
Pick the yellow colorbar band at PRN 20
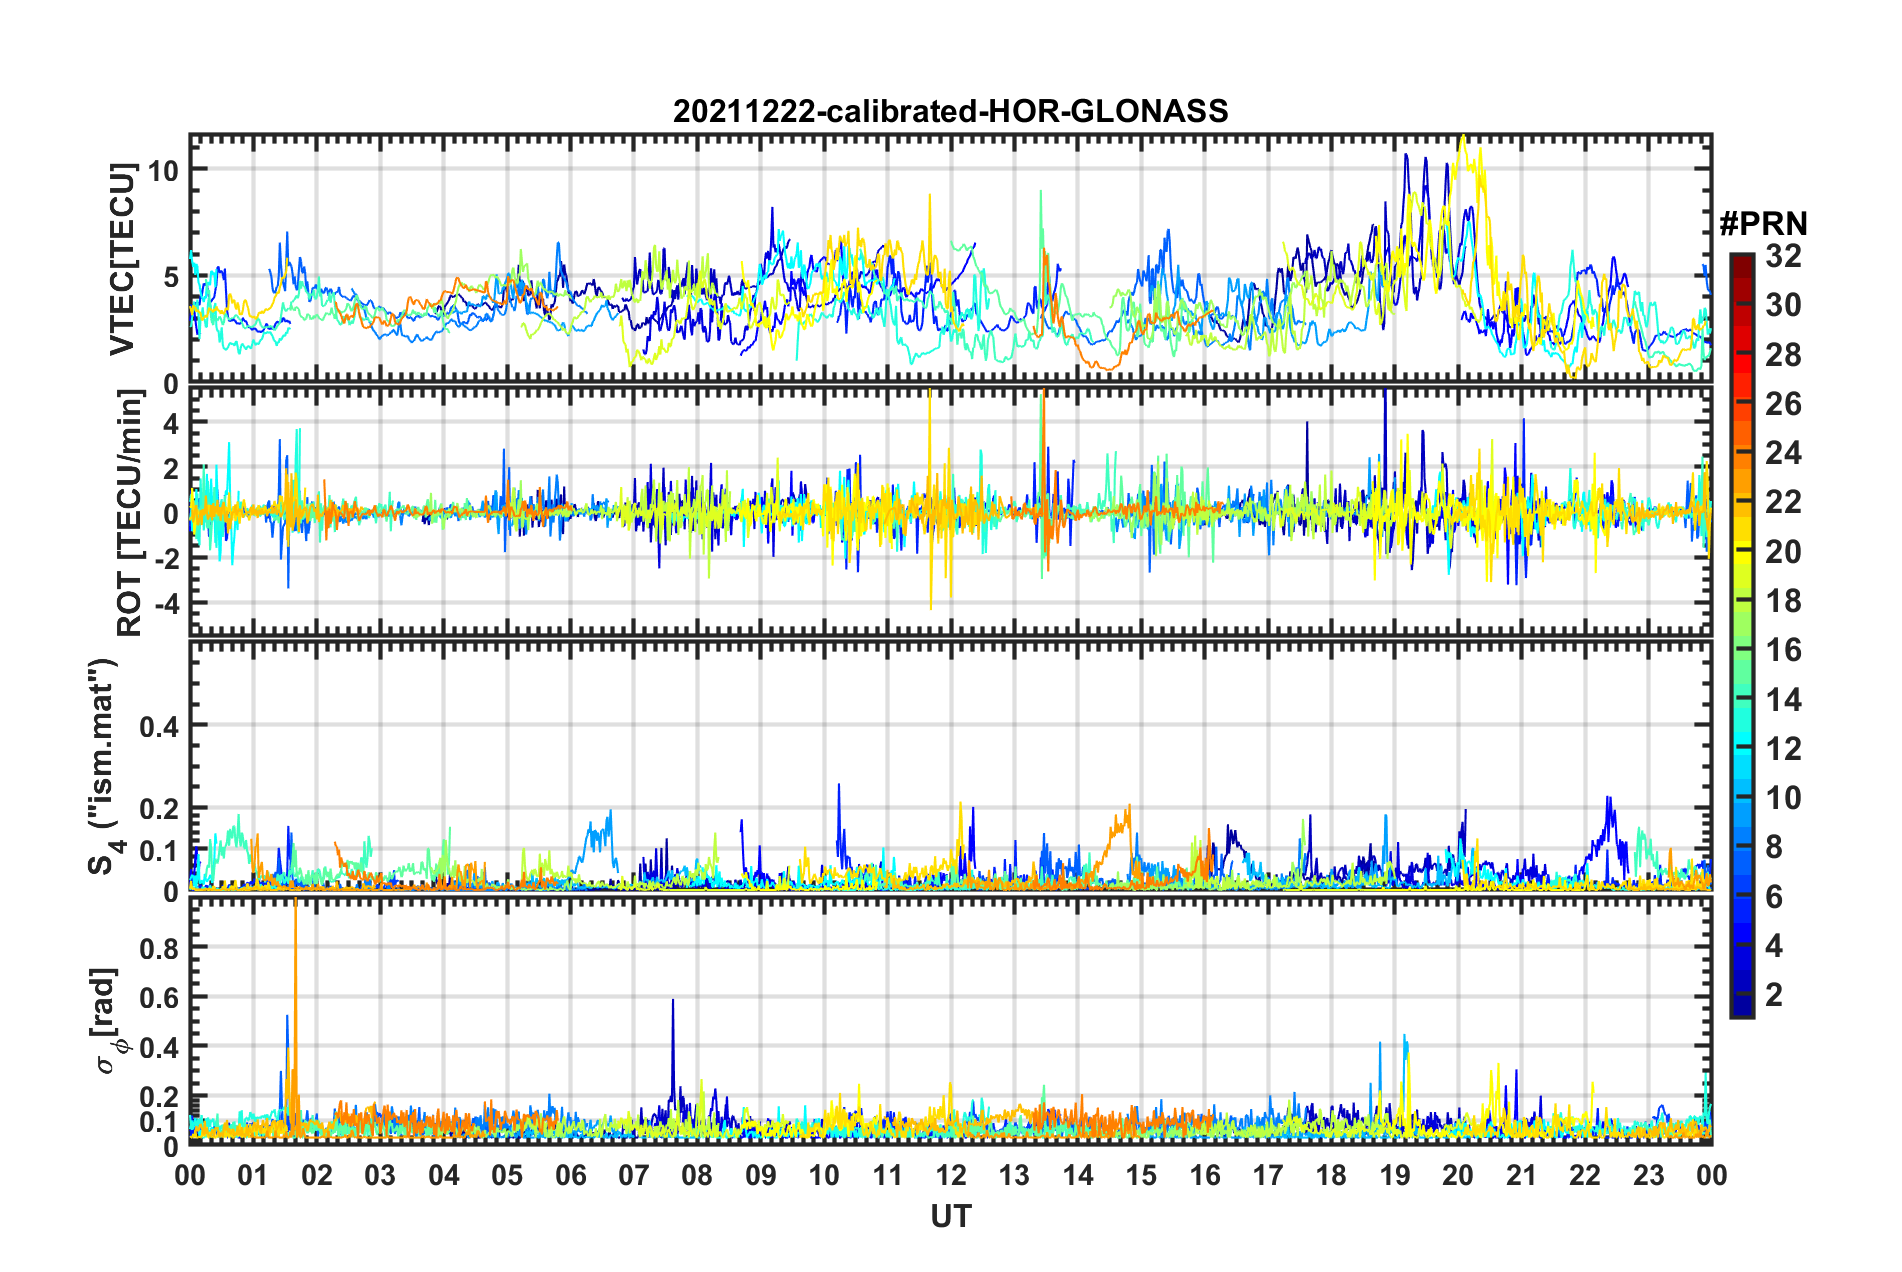pyautogui.click(x=1741, y=551)
